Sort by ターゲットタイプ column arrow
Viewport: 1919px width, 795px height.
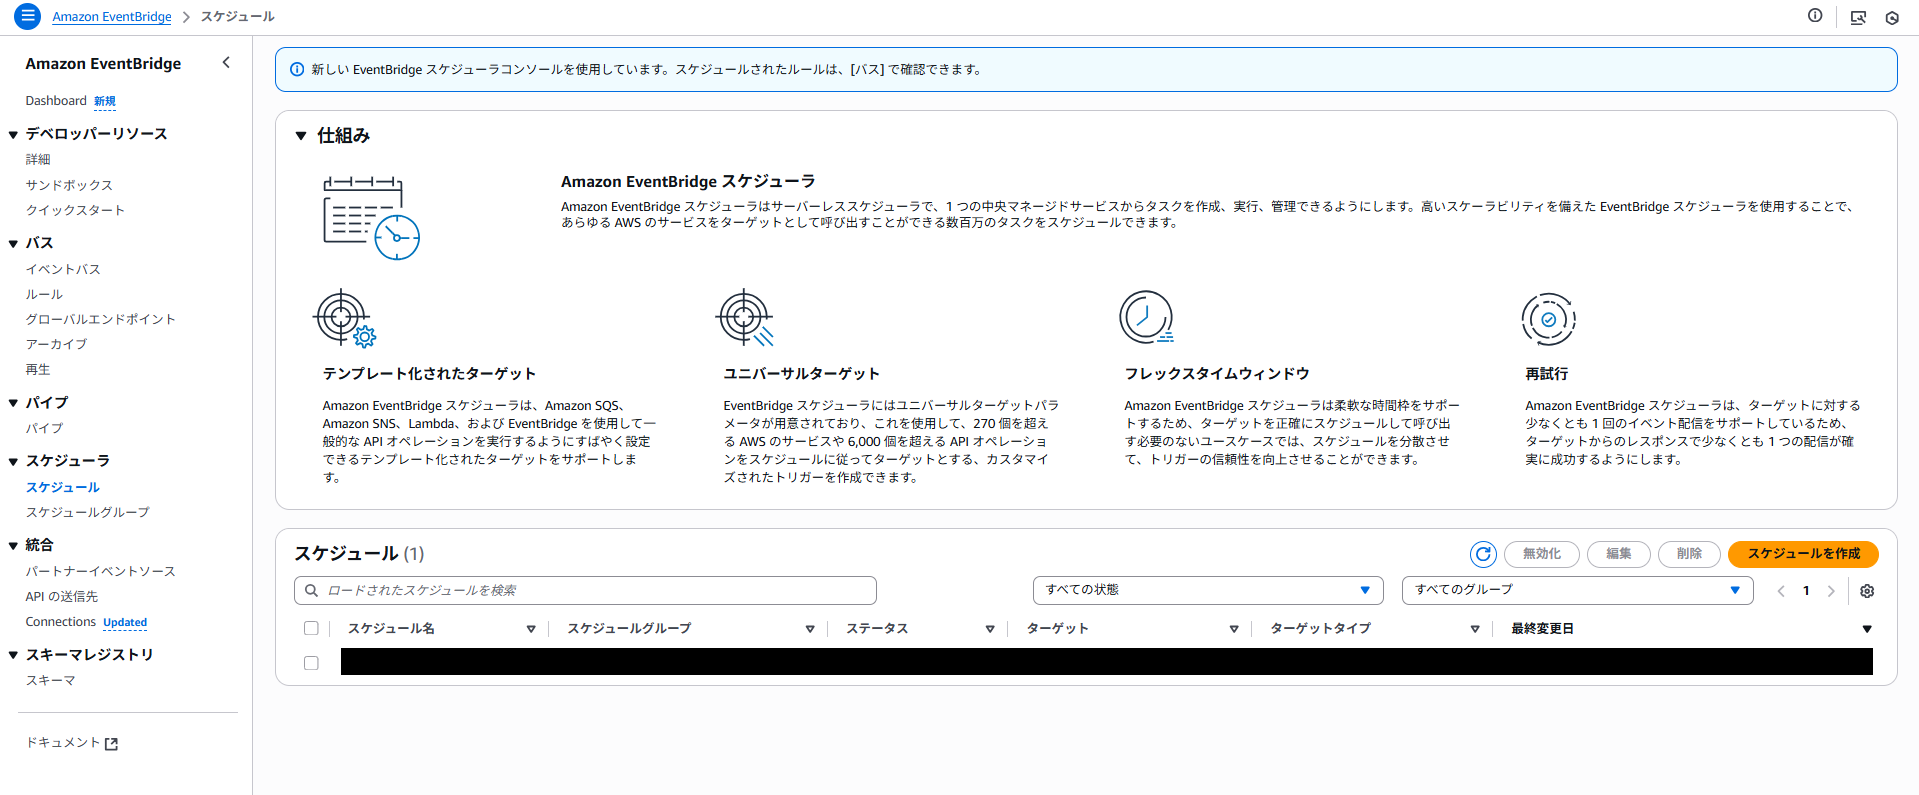[x=1475, y=629]
